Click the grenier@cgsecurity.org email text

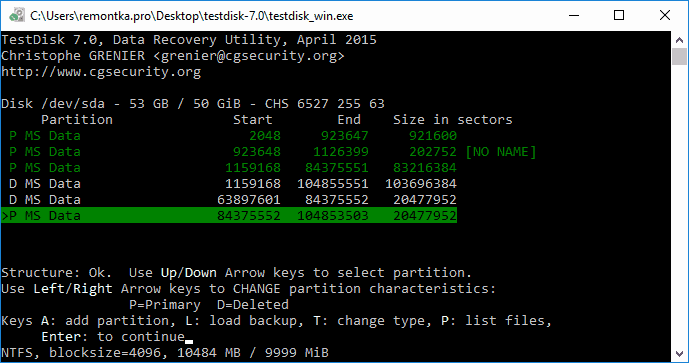tap(249, 56)
